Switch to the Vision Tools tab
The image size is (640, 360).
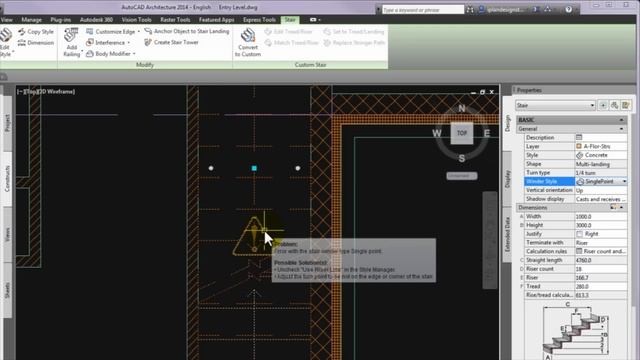(x=136, y=20)
